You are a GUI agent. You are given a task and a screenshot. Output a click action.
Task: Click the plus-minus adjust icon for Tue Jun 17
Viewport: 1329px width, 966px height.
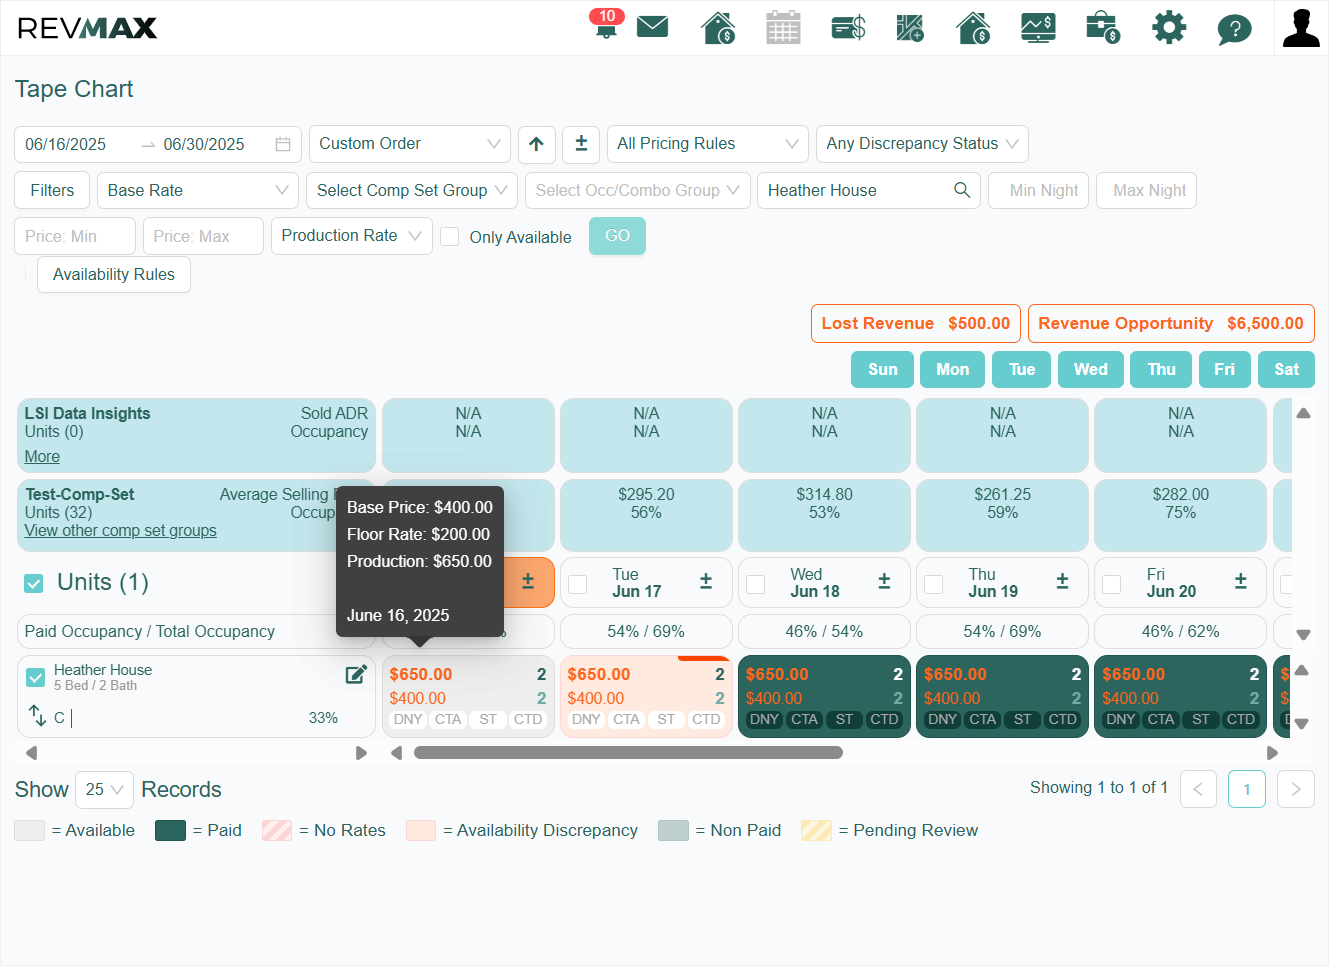coord(706,581)
